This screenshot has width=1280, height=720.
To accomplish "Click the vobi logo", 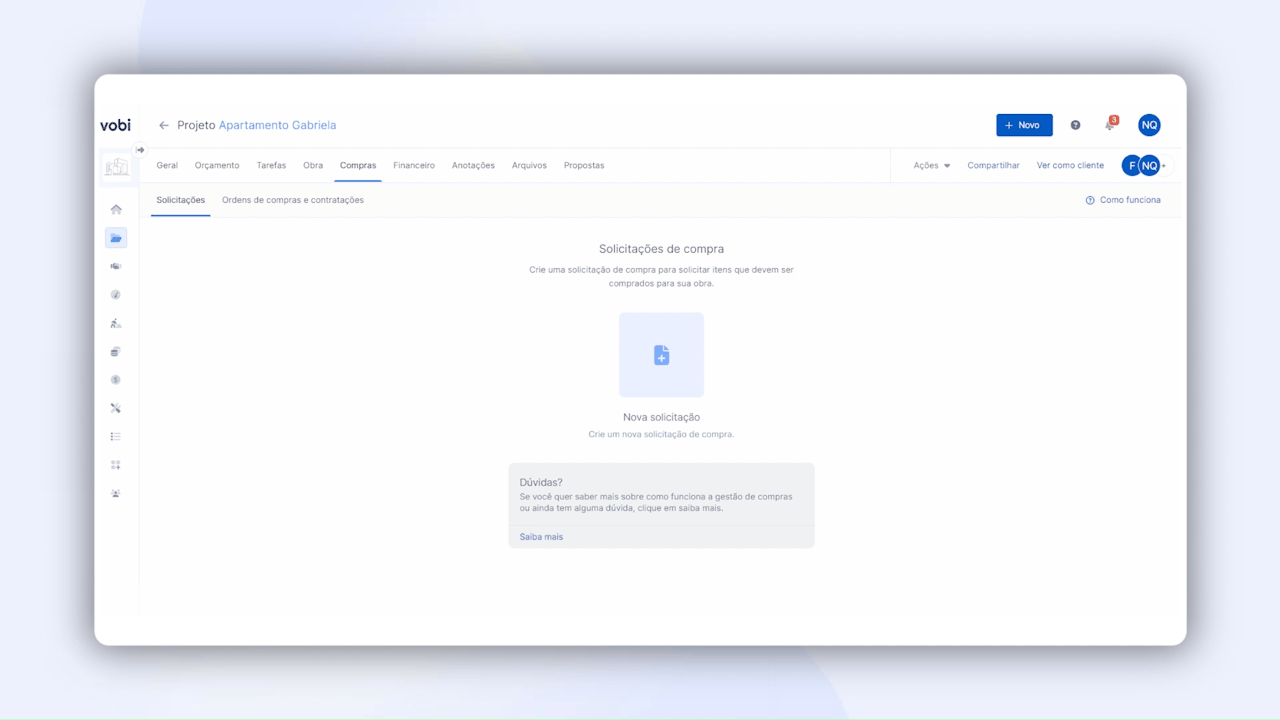I will tap(115, 125).
